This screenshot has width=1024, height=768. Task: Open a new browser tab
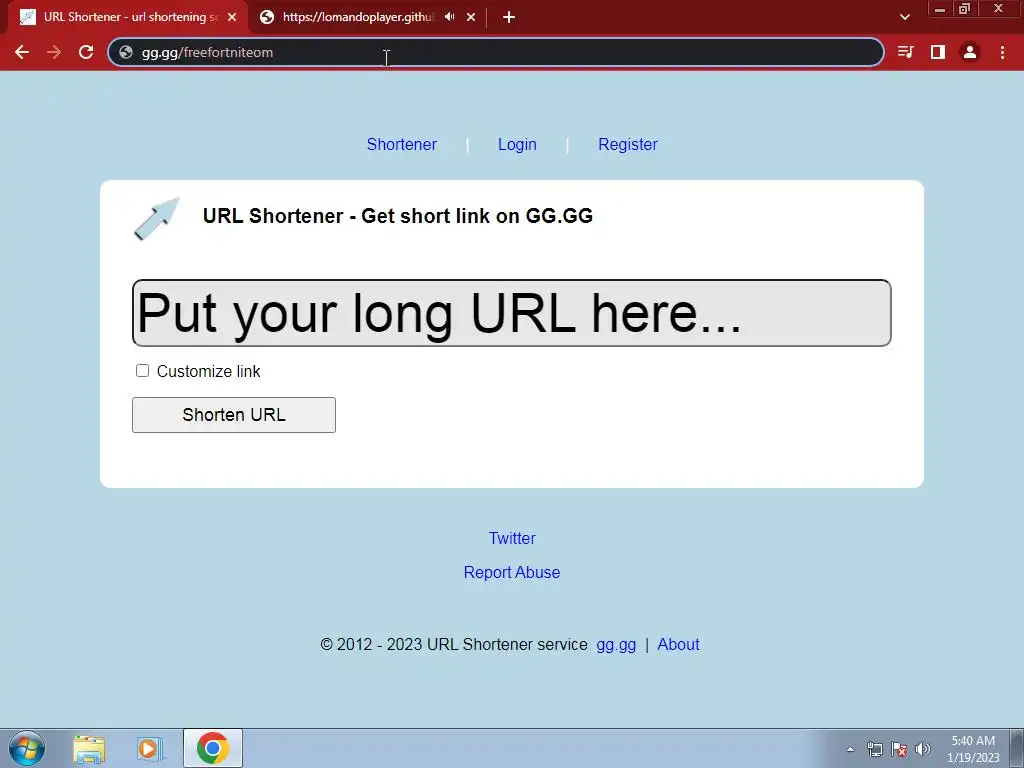pos(509,17)
